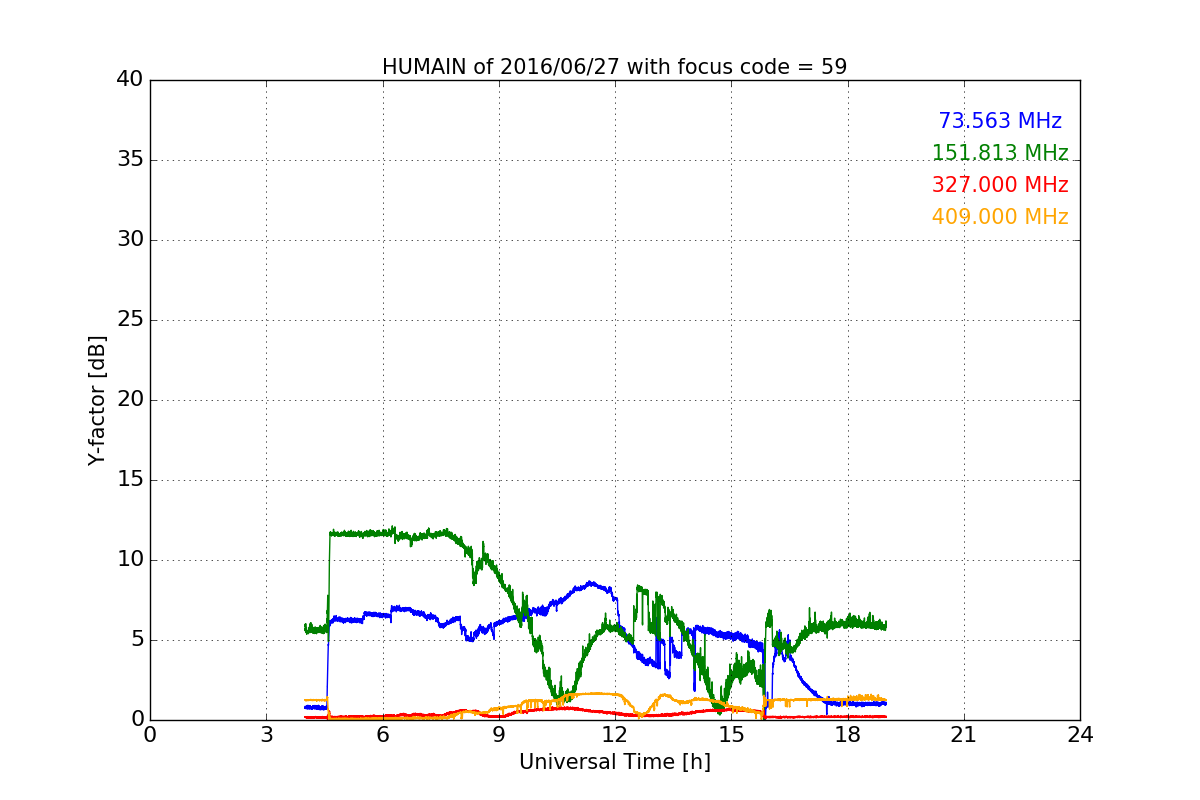Select the 151.813 MHz legend label
Screen dimensions: 1200x800
click(x=1000, y=153)
